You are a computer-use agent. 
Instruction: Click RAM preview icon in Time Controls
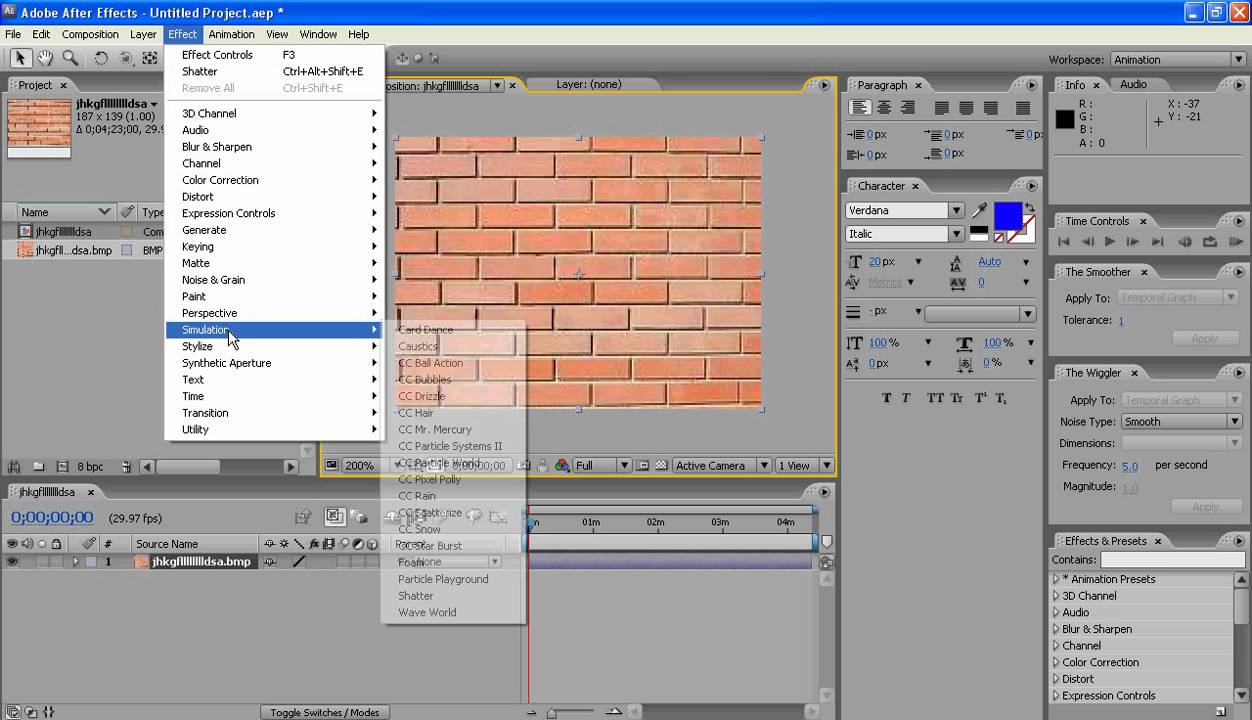(1236, 242)
